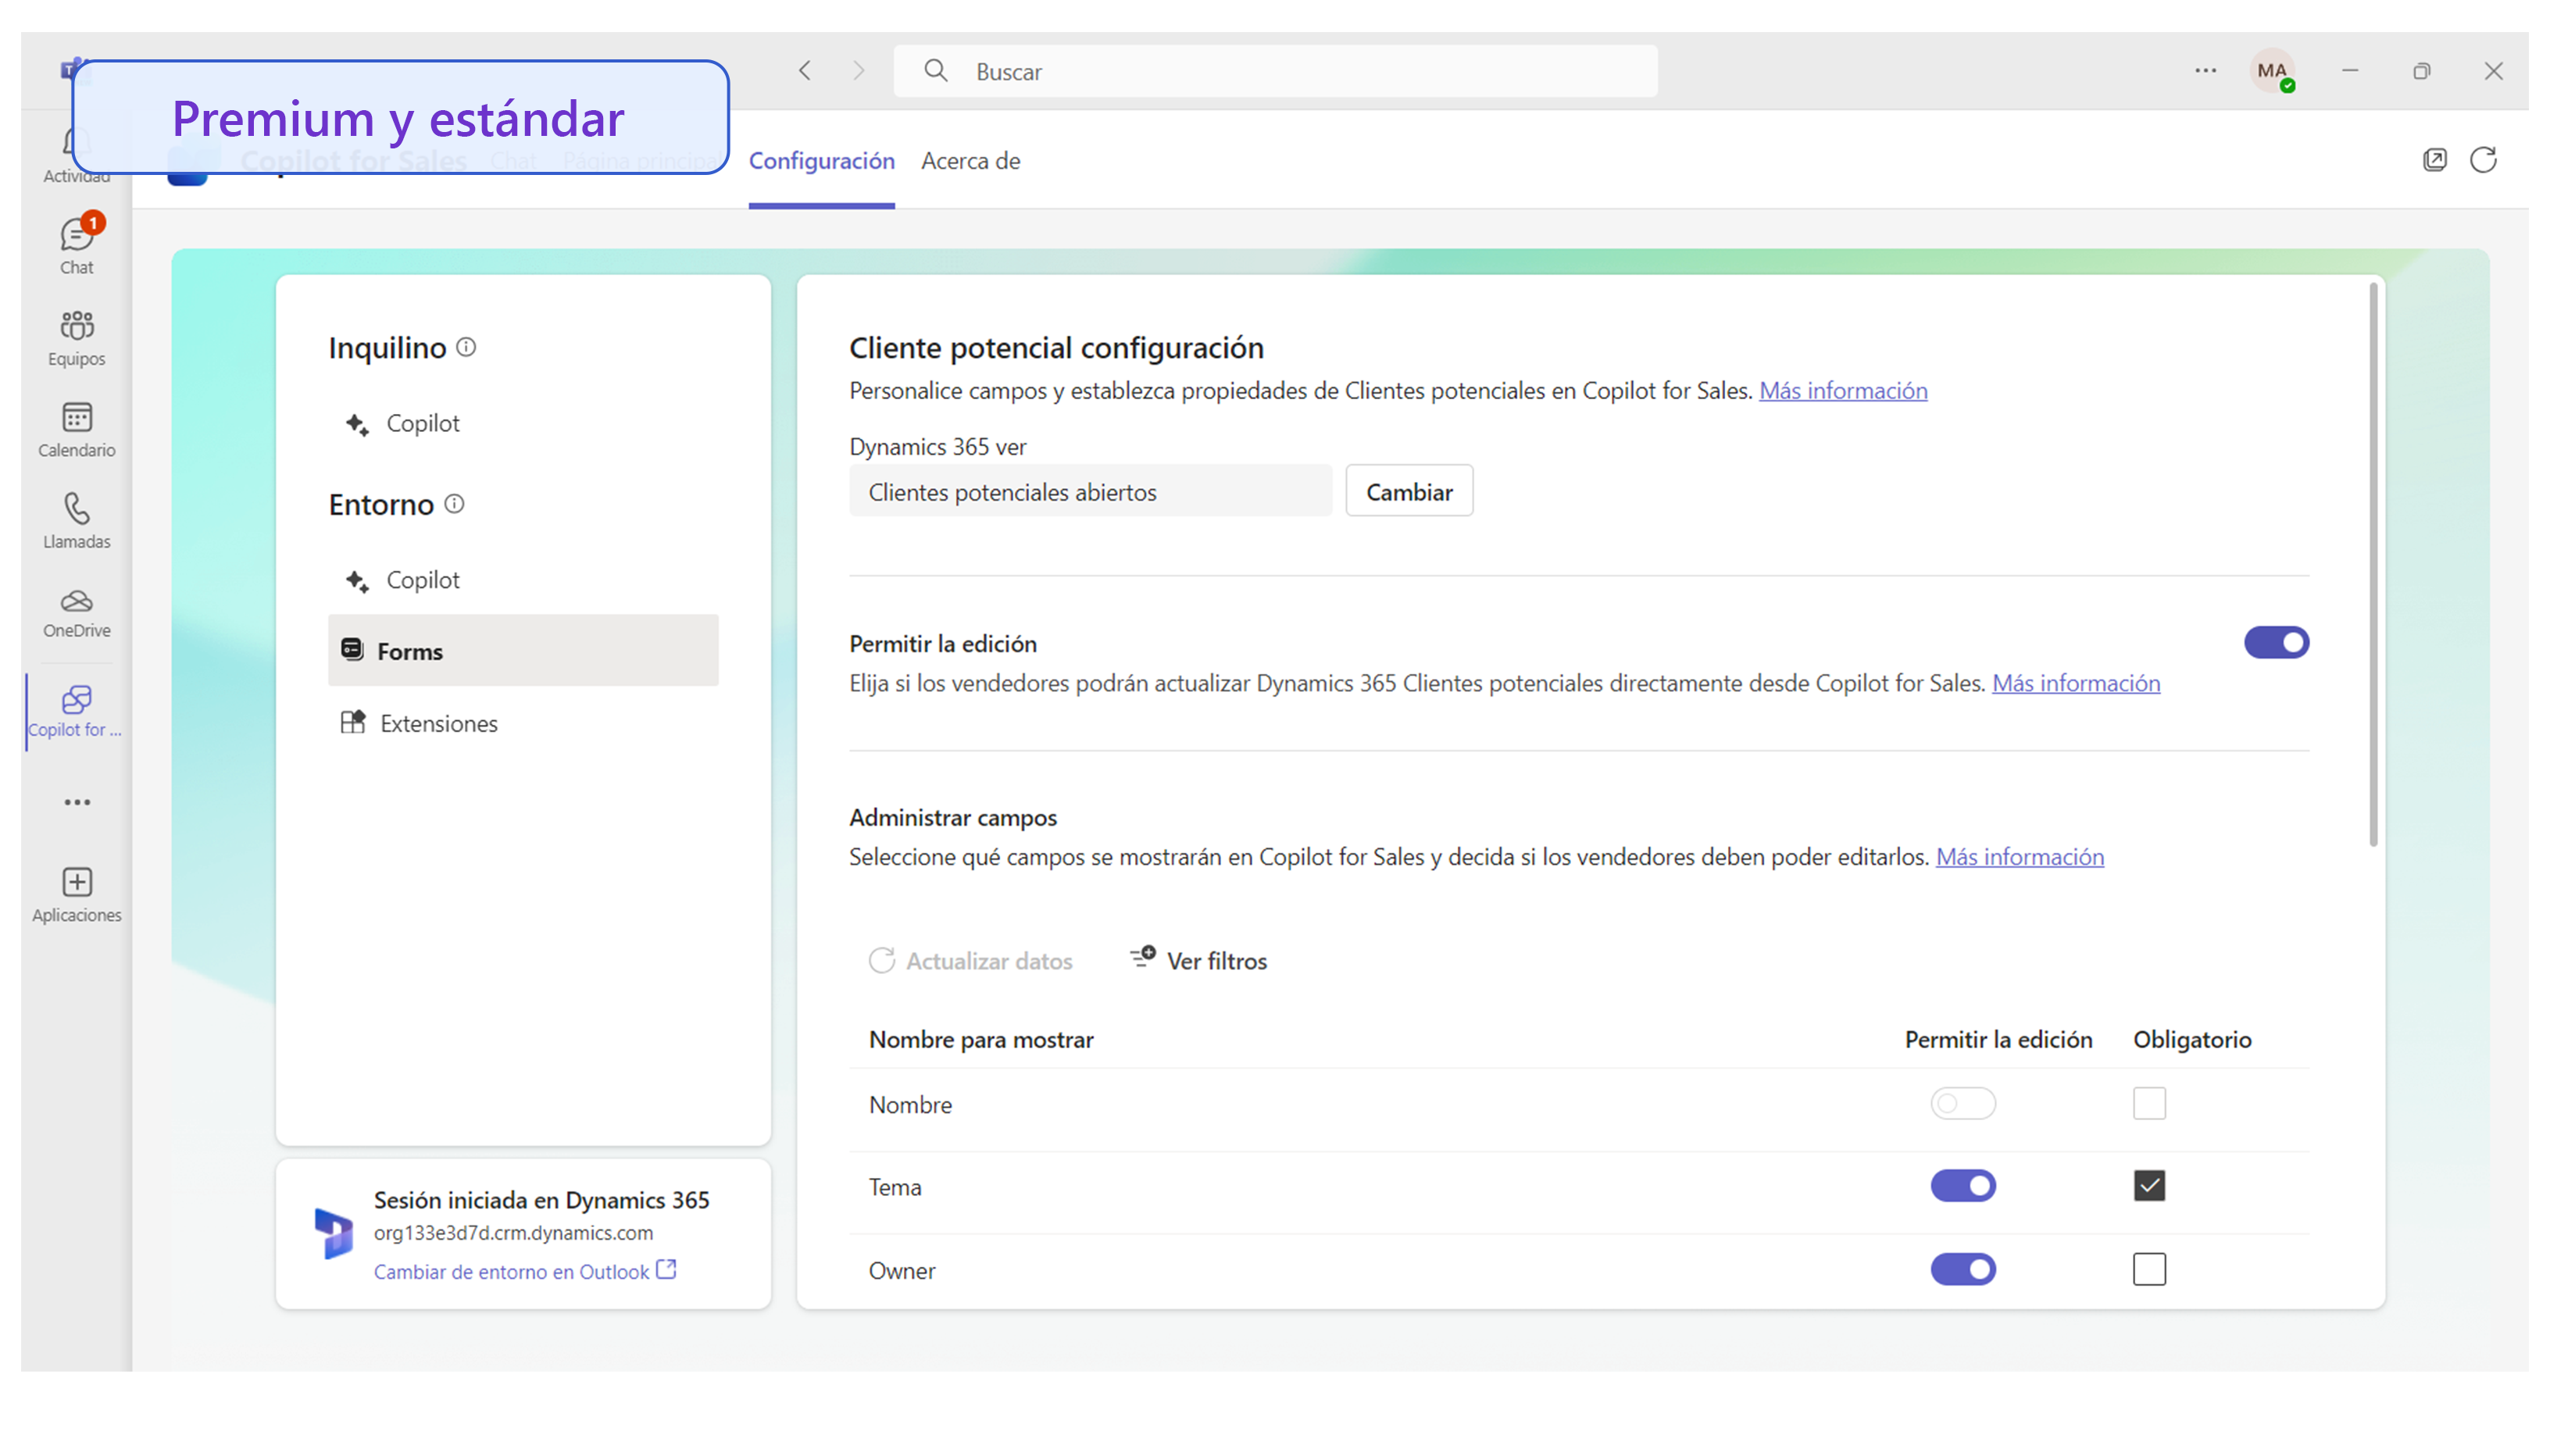Click the Cambiar button
The height and width of the screenshot is (1456, 2550).
1408,491
